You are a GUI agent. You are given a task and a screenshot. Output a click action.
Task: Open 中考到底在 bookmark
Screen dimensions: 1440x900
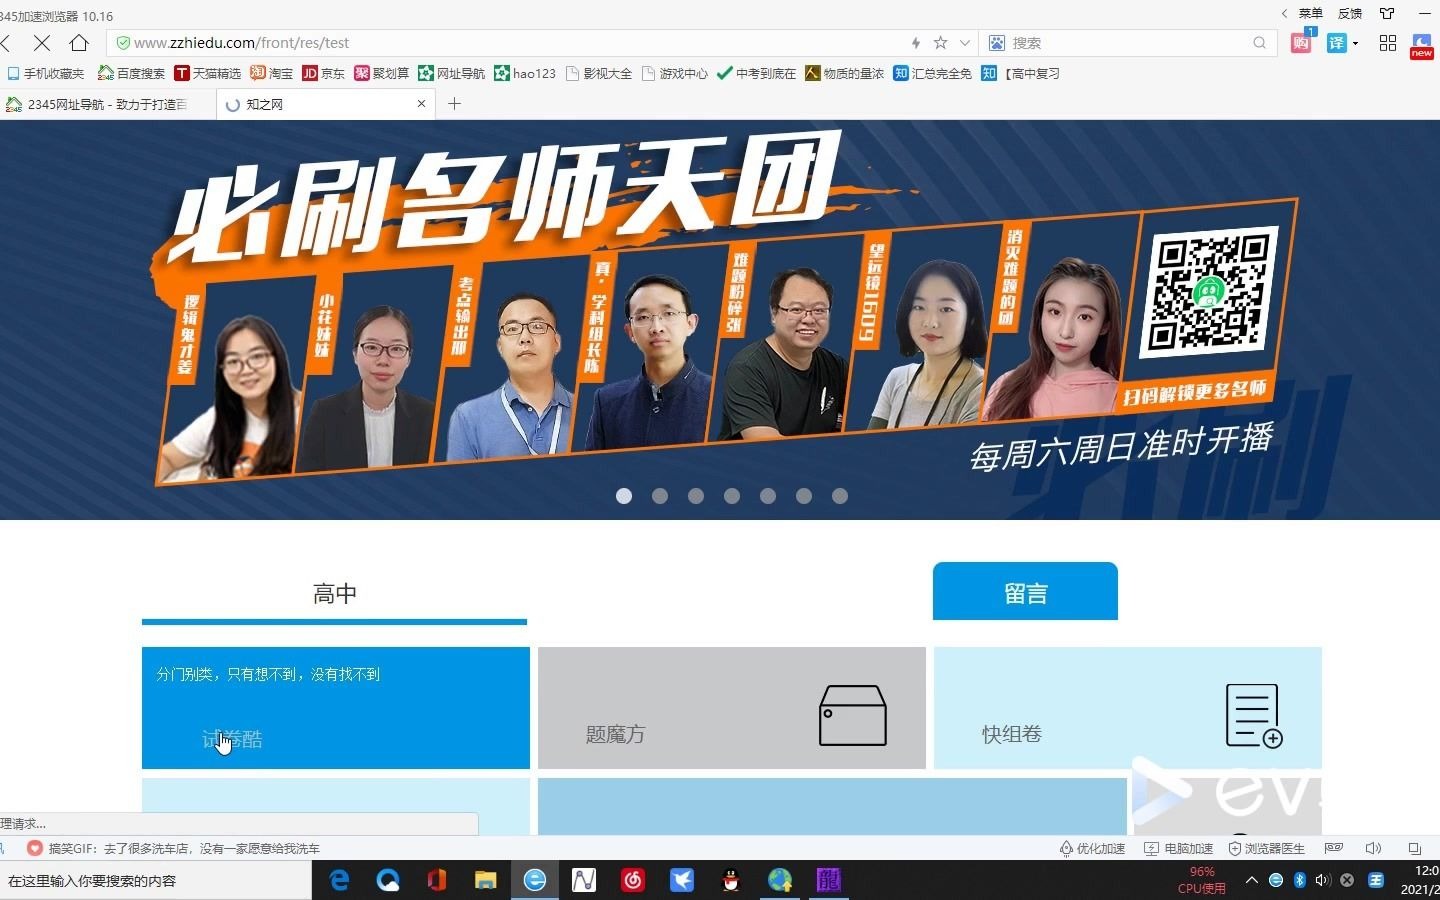point(757,73)
